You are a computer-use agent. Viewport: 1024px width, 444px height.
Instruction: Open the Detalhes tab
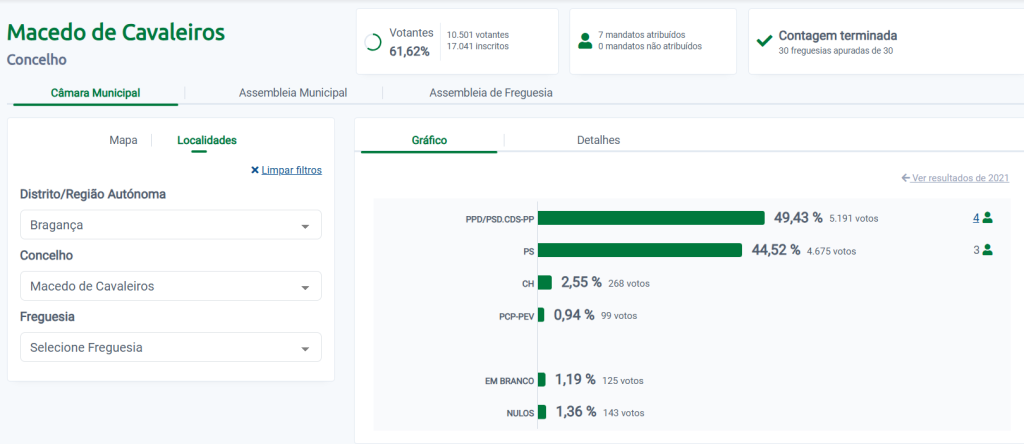598,140
